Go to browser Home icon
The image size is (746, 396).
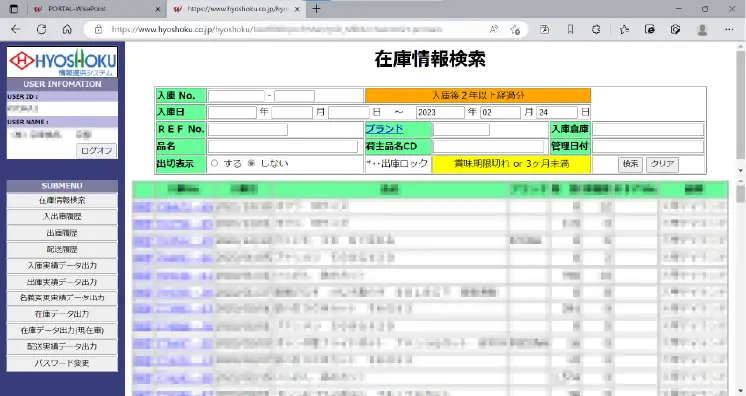pos(67,30)
